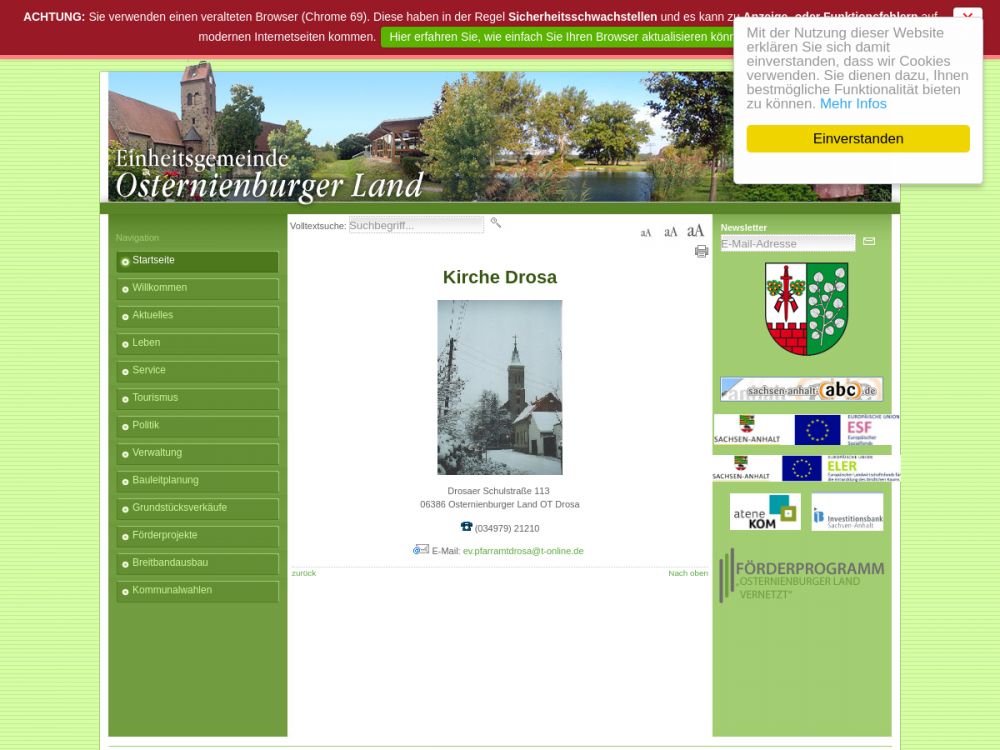This screenshot has width=1000, height=750.
Task: Click the print page icon
Action: (x=701, y=252)
